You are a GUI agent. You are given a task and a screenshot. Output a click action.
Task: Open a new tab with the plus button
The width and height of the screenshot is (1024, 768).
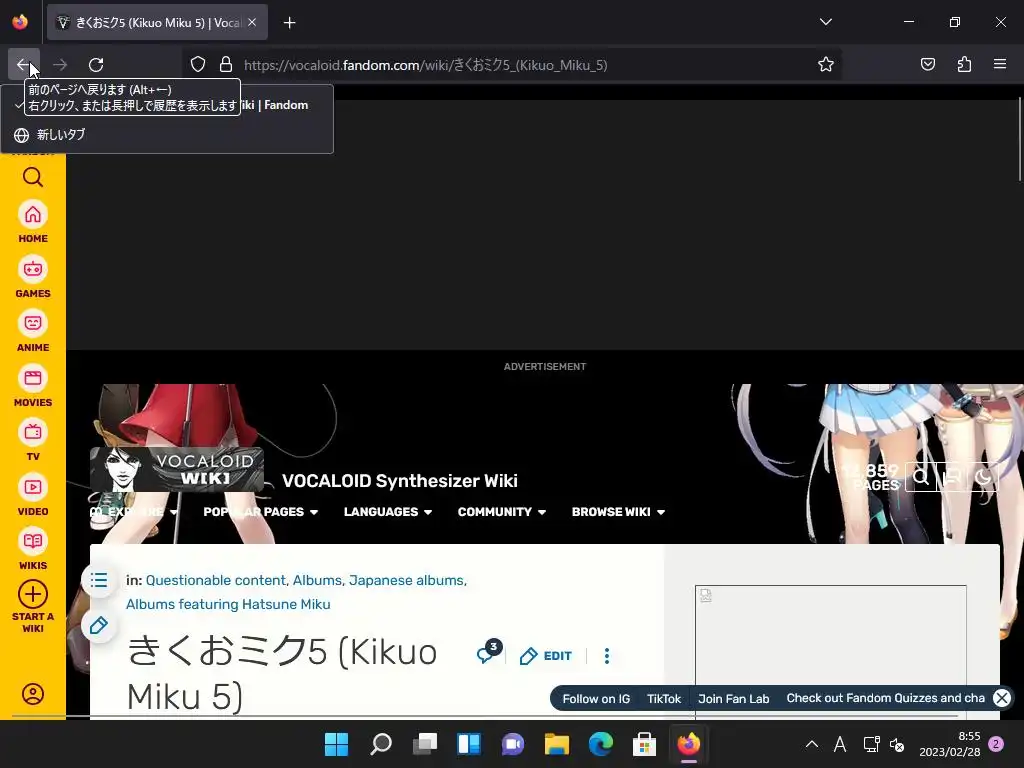(x=289, y=23)
